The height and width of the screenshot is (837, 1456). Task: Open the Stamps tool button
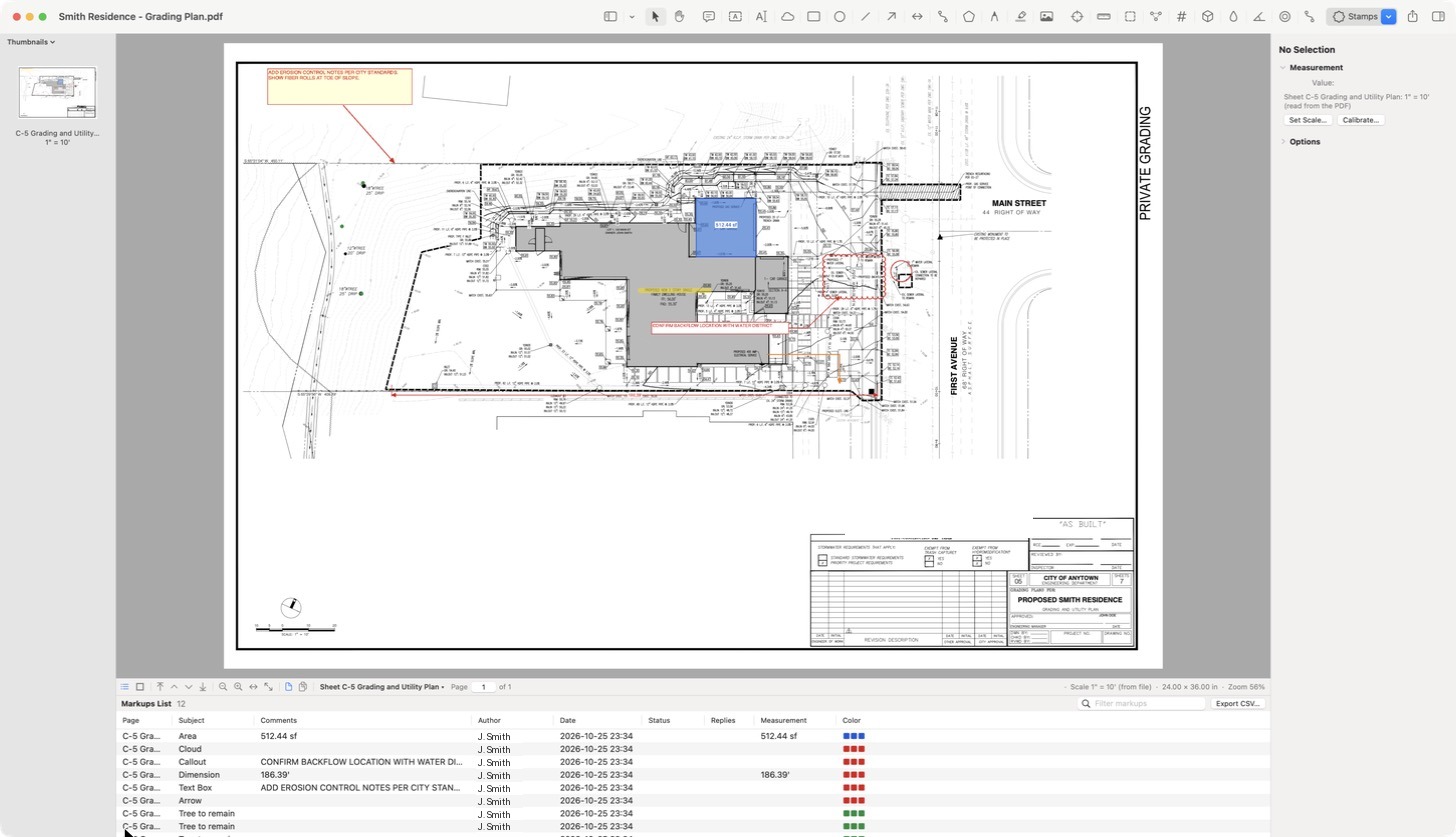pos(1355,17)
